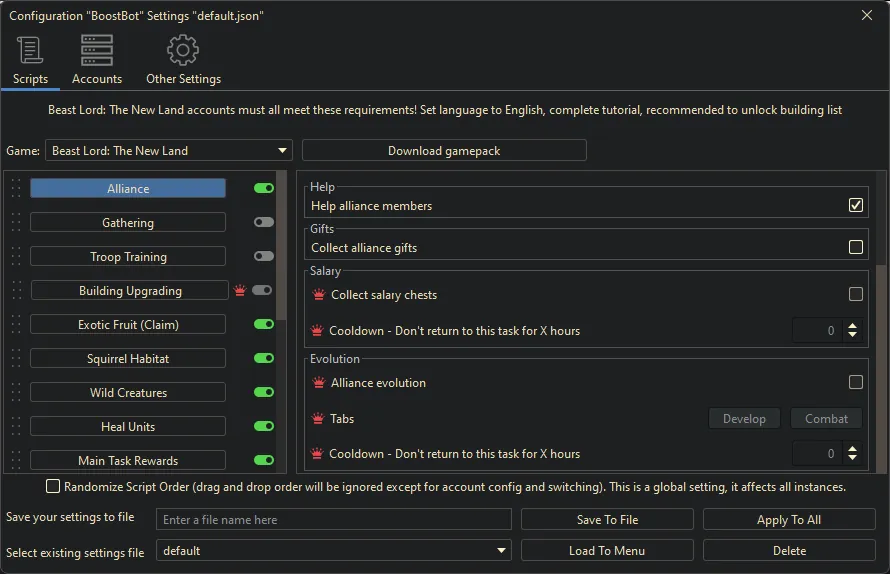
Task: Click the Save To File button
Action: (607, 519)
